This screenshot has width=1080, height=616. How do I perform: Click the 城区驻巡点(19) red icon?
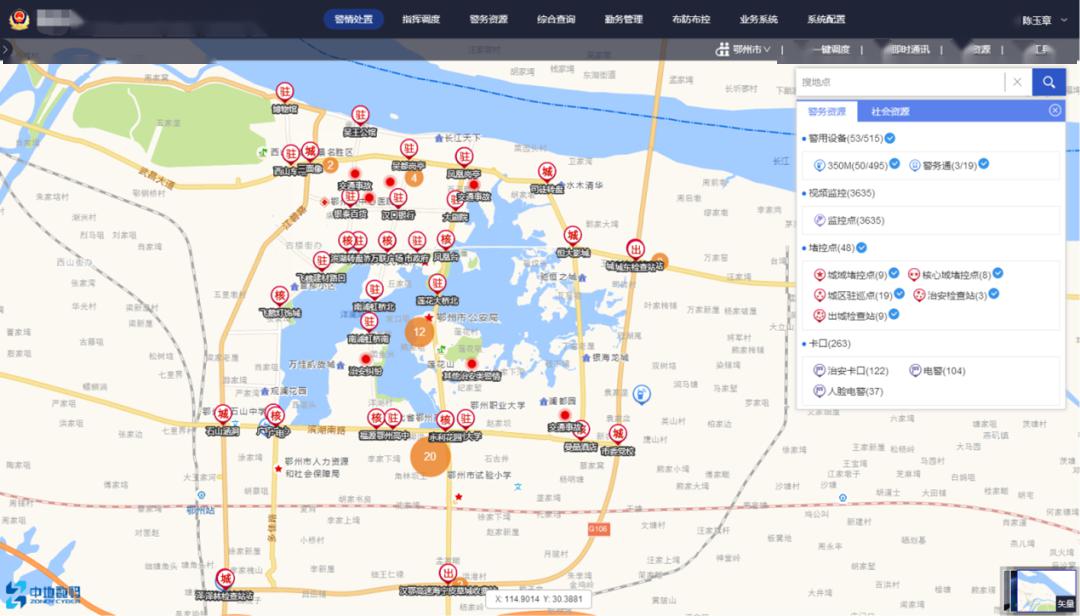pyautogui.click(x=819, y=296)
